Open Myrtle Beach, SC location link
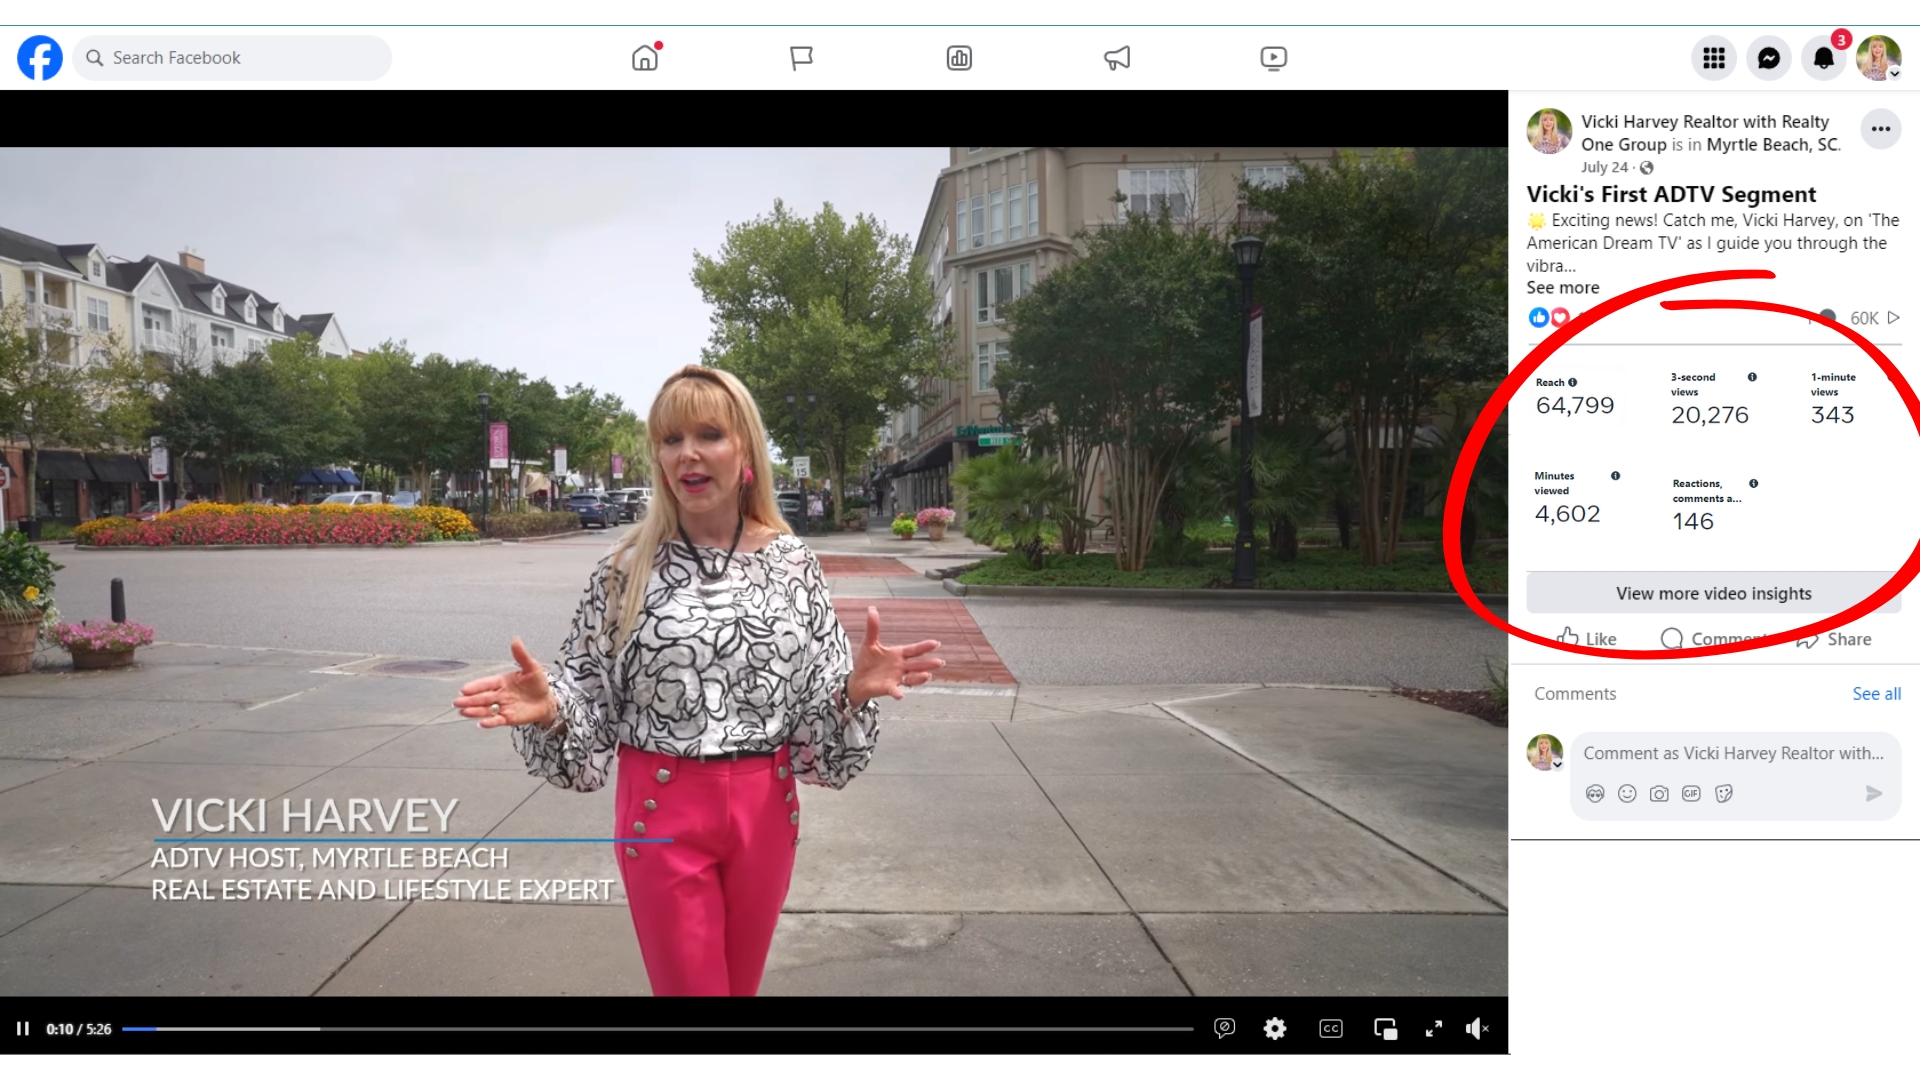 [1773, 145]
